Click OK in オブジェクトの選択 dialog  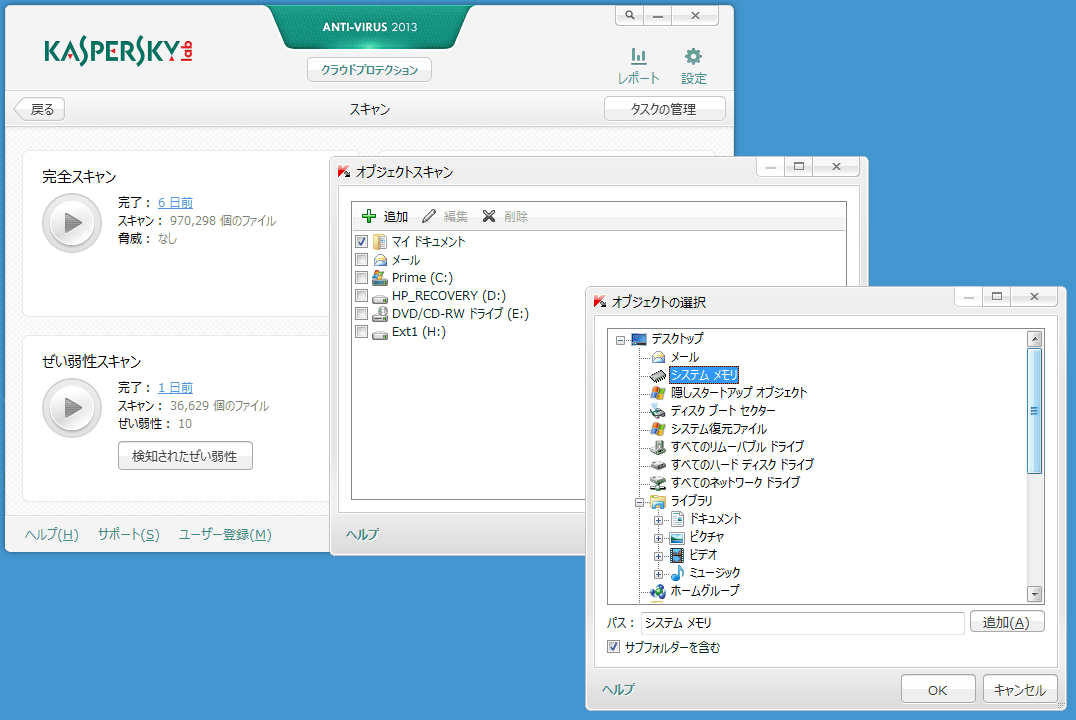point(937,690)
